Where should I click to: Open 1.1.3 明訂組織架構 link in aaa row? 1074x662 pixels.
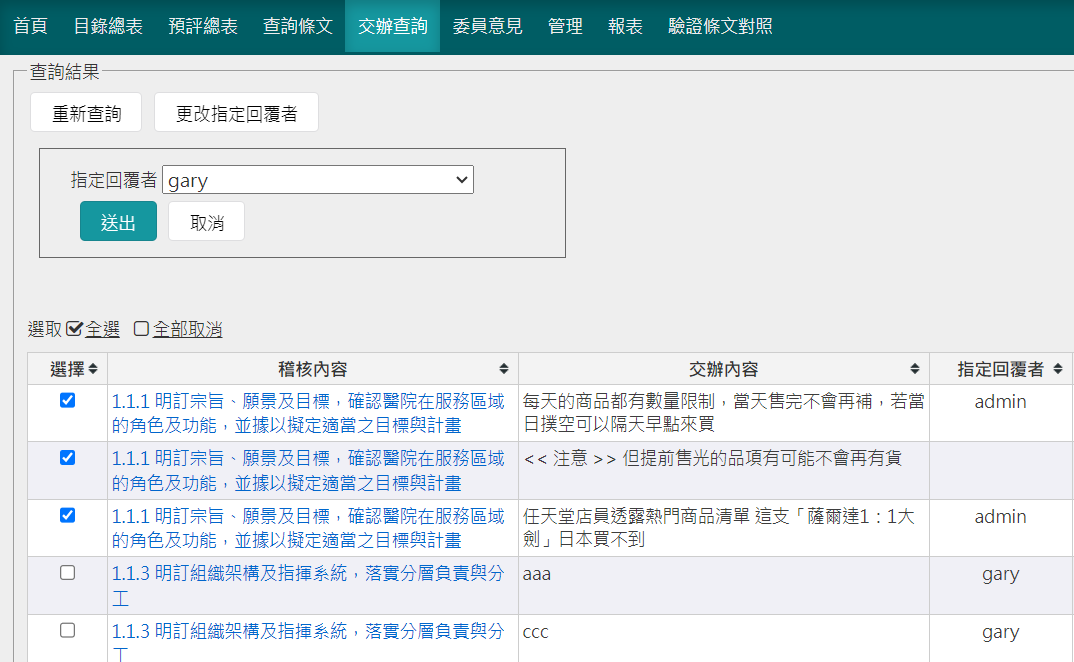coord(308,574)
